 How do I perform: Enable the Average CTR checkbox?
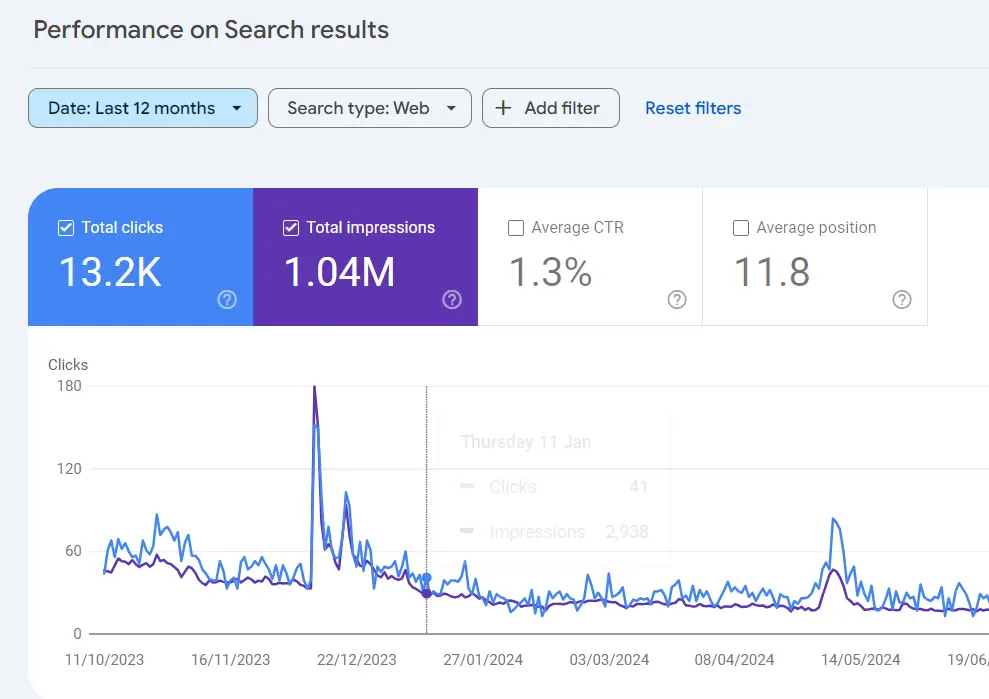point(516,228)
